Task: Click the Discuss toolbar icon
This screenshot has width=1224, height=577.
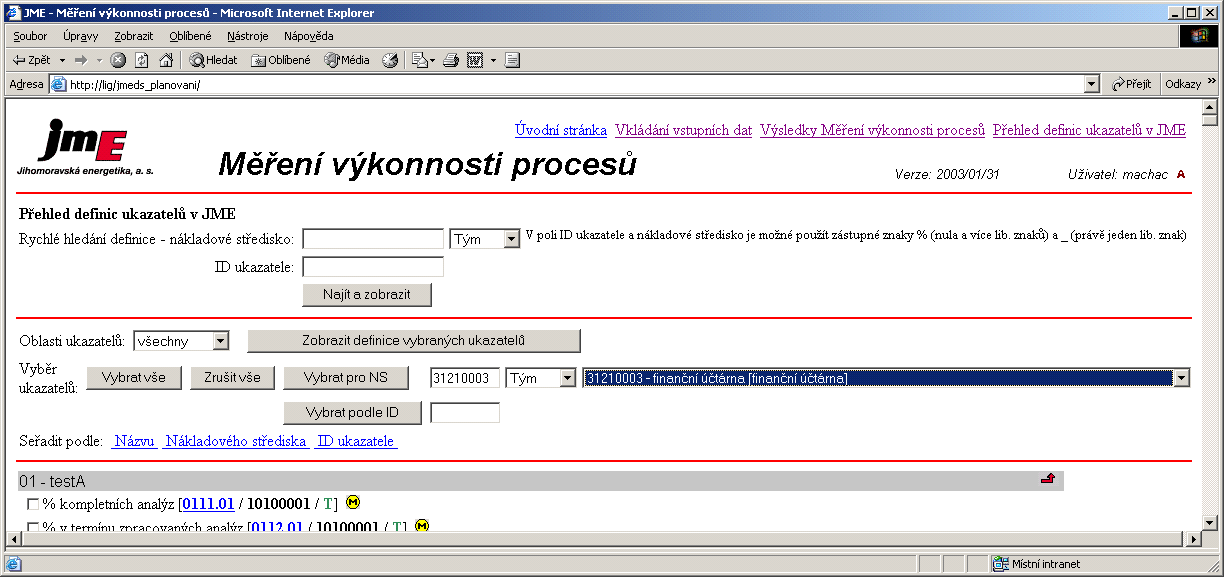Action: click(x=513, y=60)
